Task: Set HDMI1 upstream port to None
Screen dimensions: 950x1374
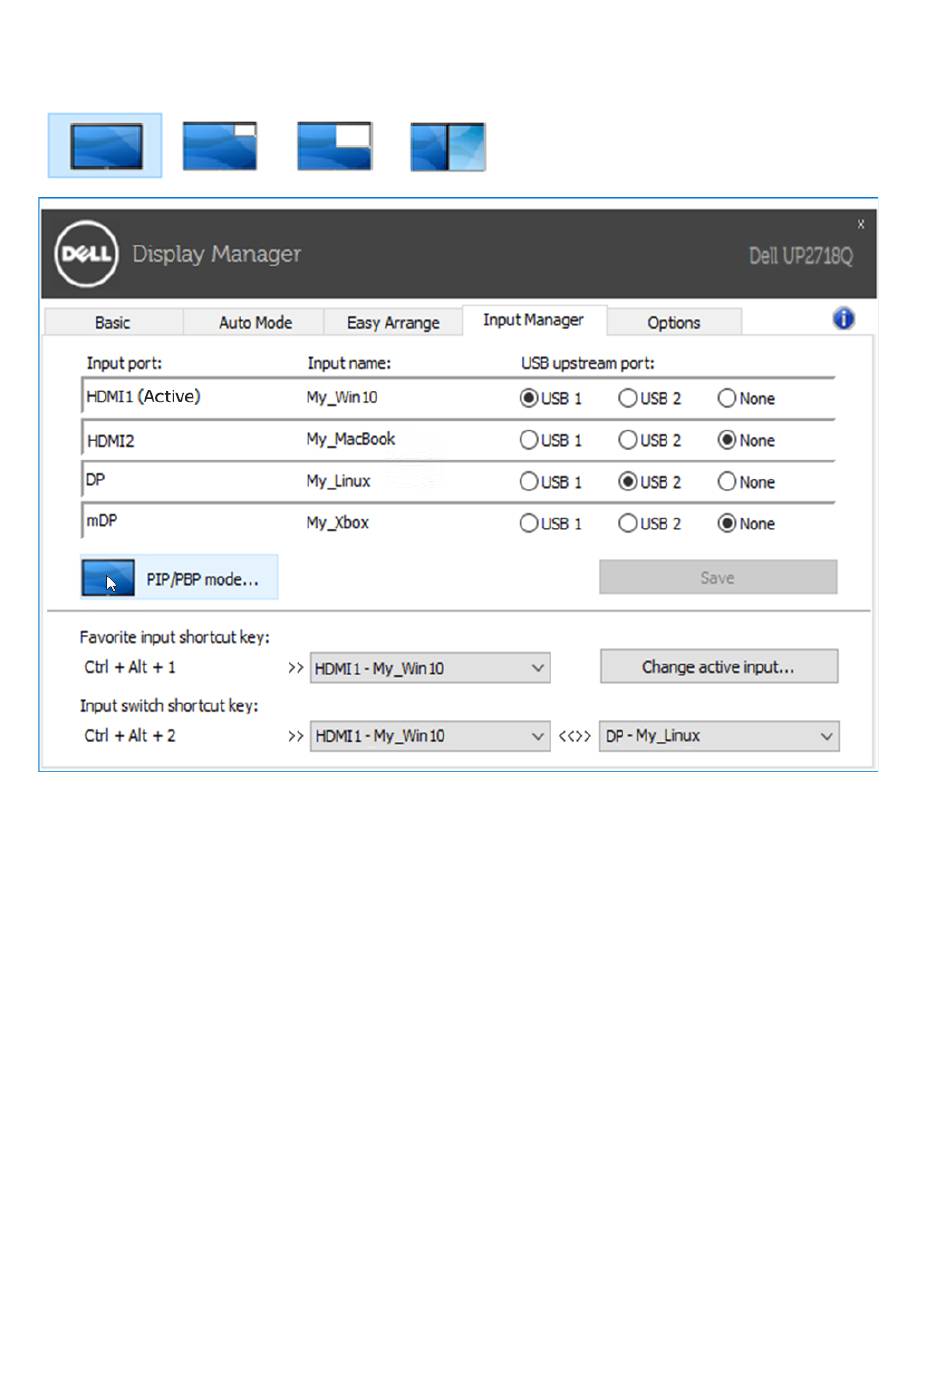Action: pyautogui.click(x=727, y=398)
